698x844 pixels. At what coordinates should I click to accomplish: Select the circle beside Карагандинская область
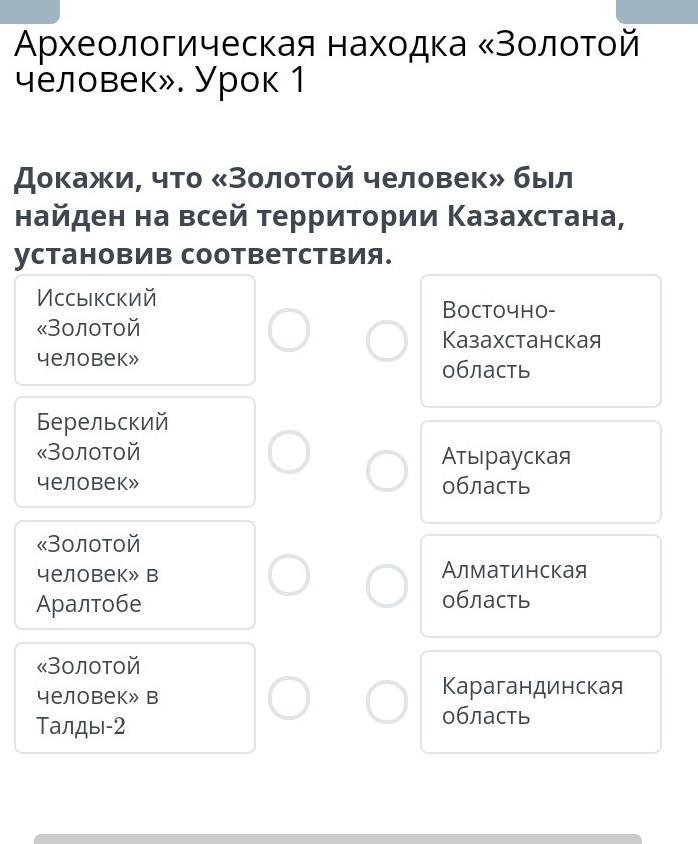point(387,702)
